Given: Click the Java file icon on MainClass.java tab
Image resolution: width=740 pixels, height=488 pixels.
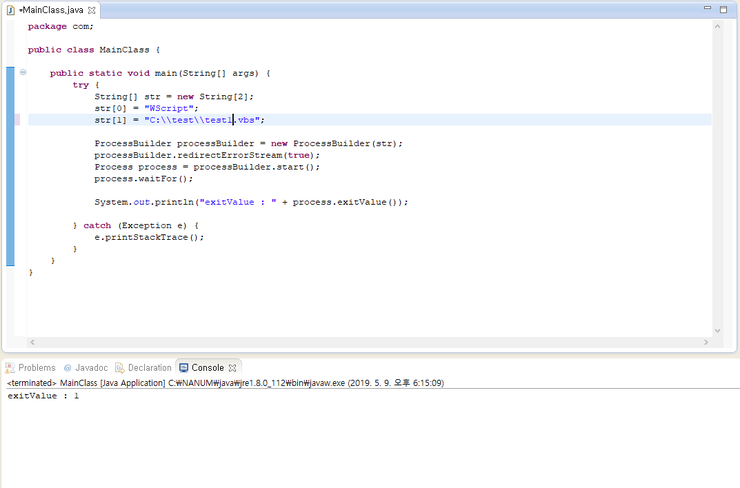Looking at the screenshot, I should (10, 9).
